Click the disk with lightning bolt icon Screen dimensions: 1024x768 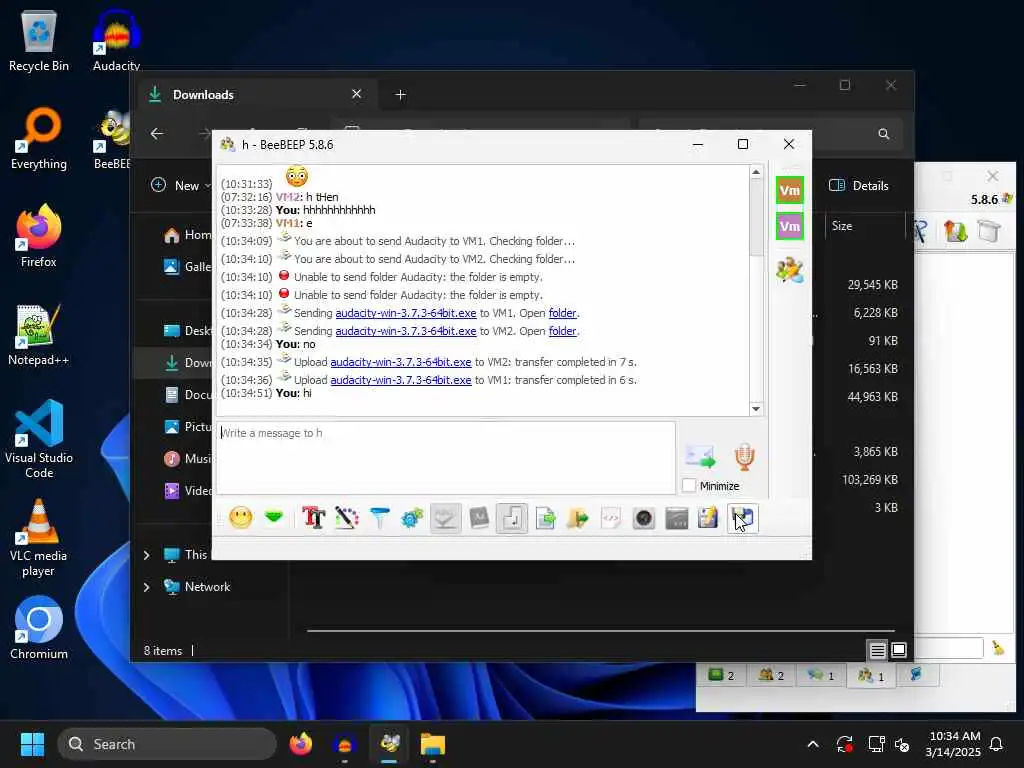point(709,519)
